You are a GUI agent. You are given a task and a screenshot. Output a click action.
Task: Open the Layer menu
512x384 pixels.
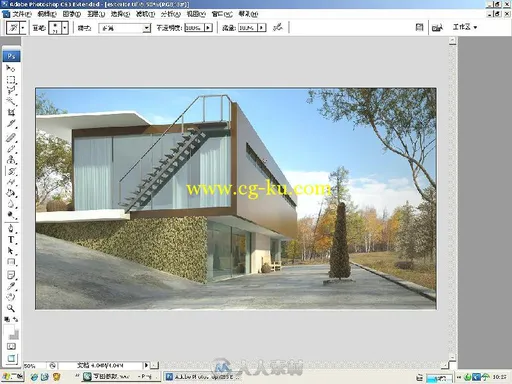pos(96,14)
